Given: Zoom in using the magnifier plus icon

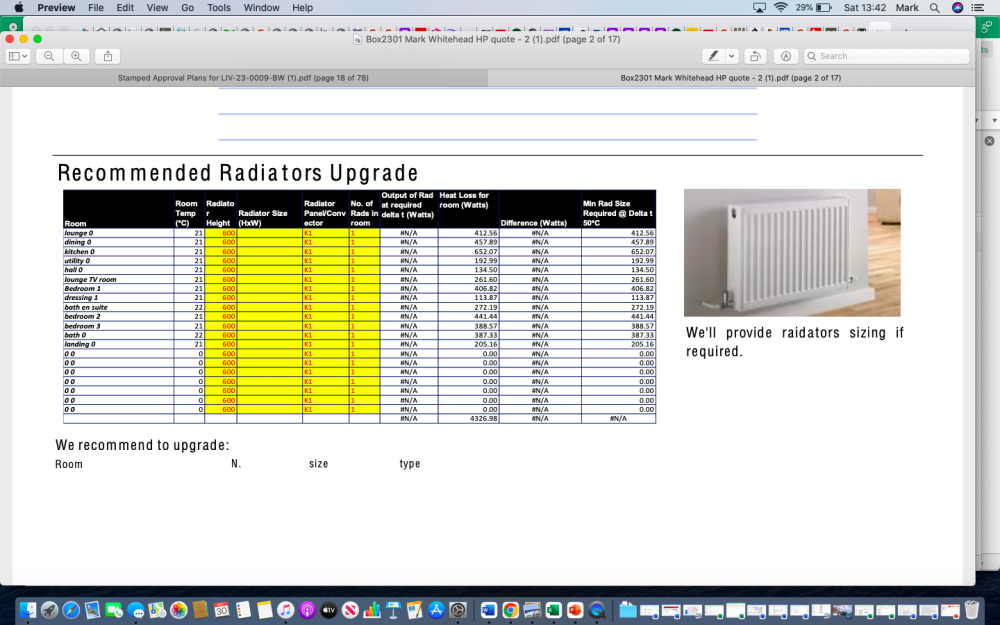Looking at the screenshot, I should pos(76,56).
